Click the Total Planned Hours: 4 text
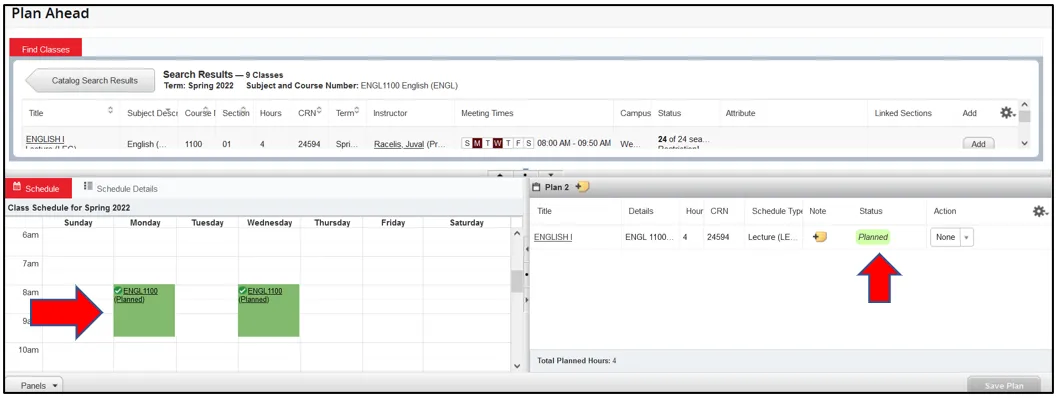 576,361
